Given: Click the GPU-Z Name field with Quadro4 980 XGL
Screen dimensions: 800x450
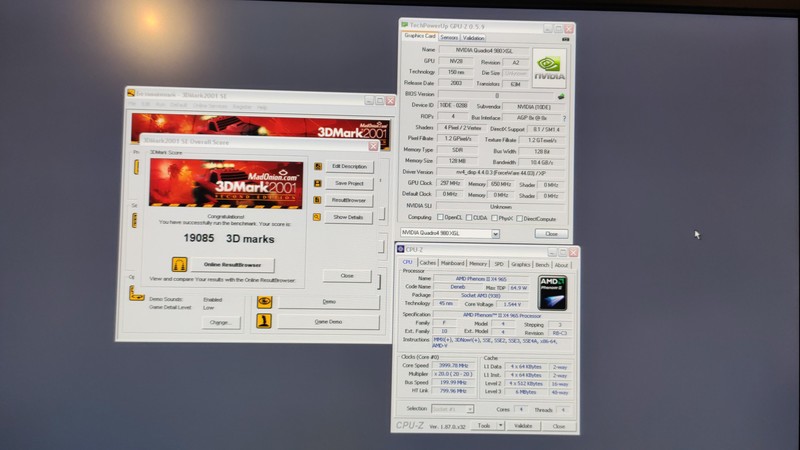Looking at the screenshot, I should (484, 51).
